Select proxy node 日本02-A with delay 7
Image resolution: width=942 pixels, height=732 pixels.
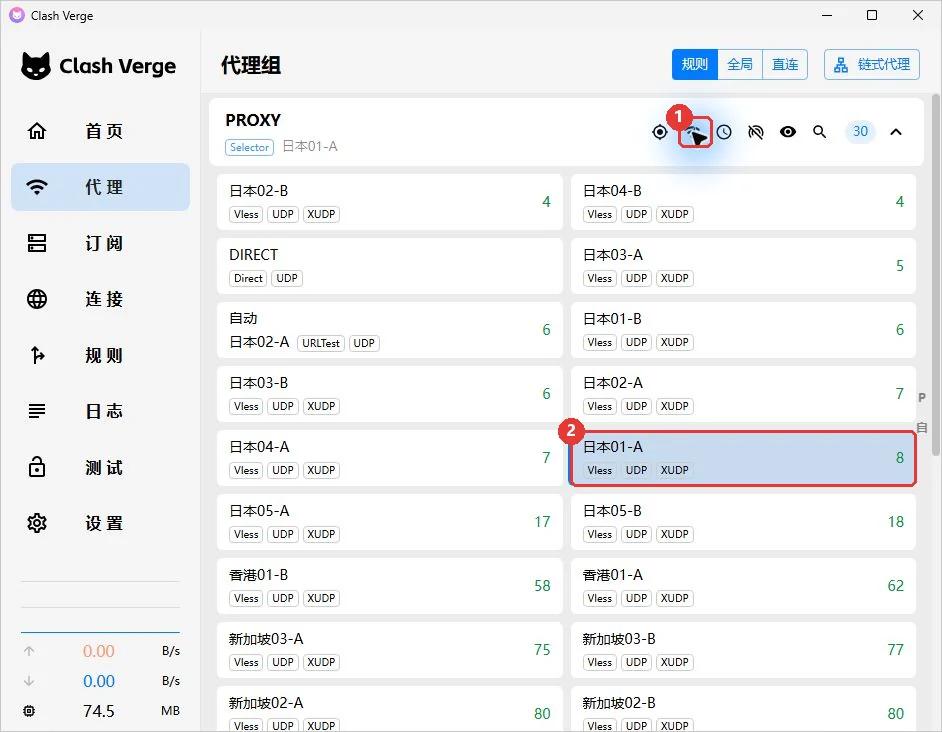pos(743,394)
